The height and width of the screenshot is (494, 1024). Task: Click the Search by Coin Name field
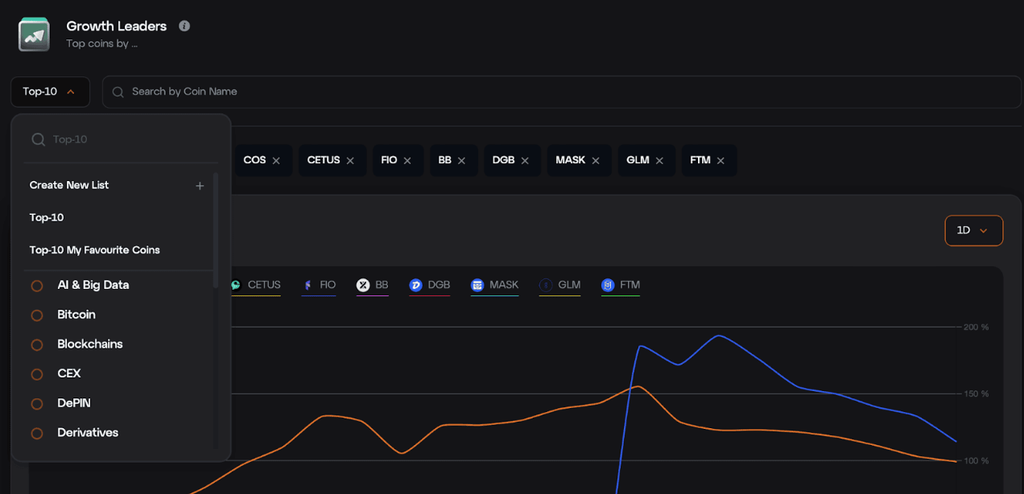(x=562, y=92)
